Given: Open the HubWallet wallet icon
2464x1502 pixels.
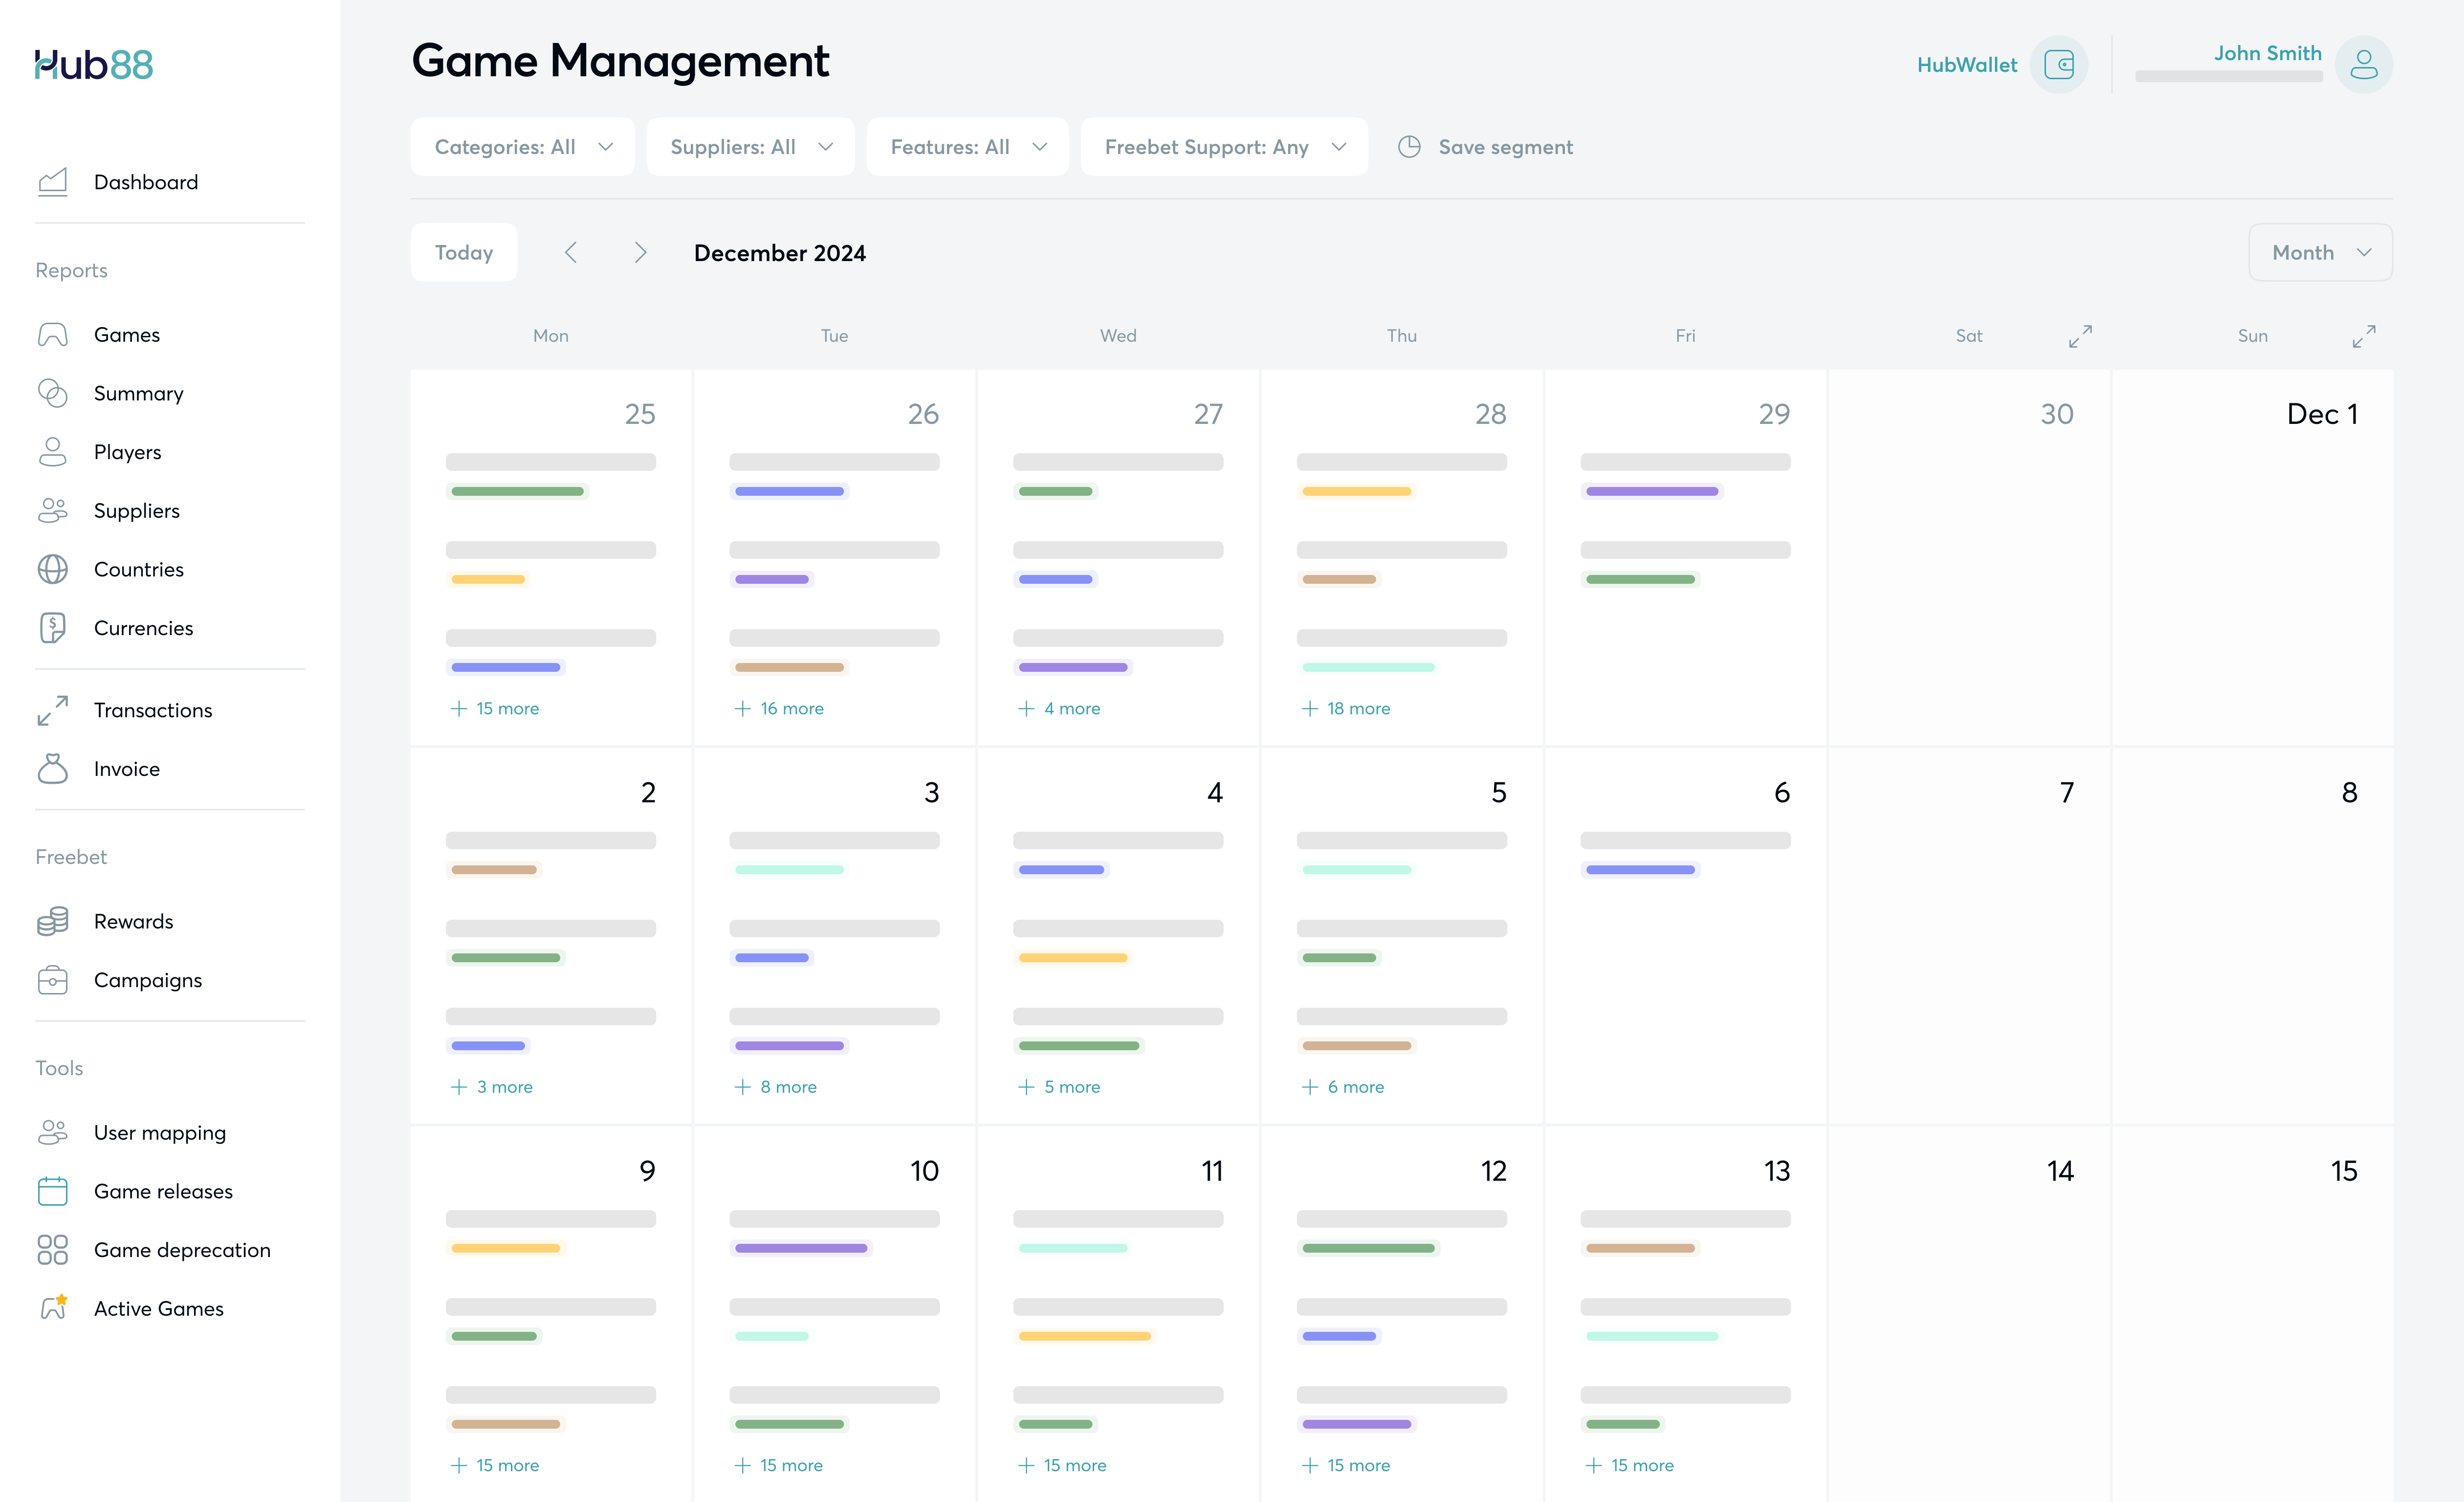Looking at the screenshot, I should (x=2058, y=65).
